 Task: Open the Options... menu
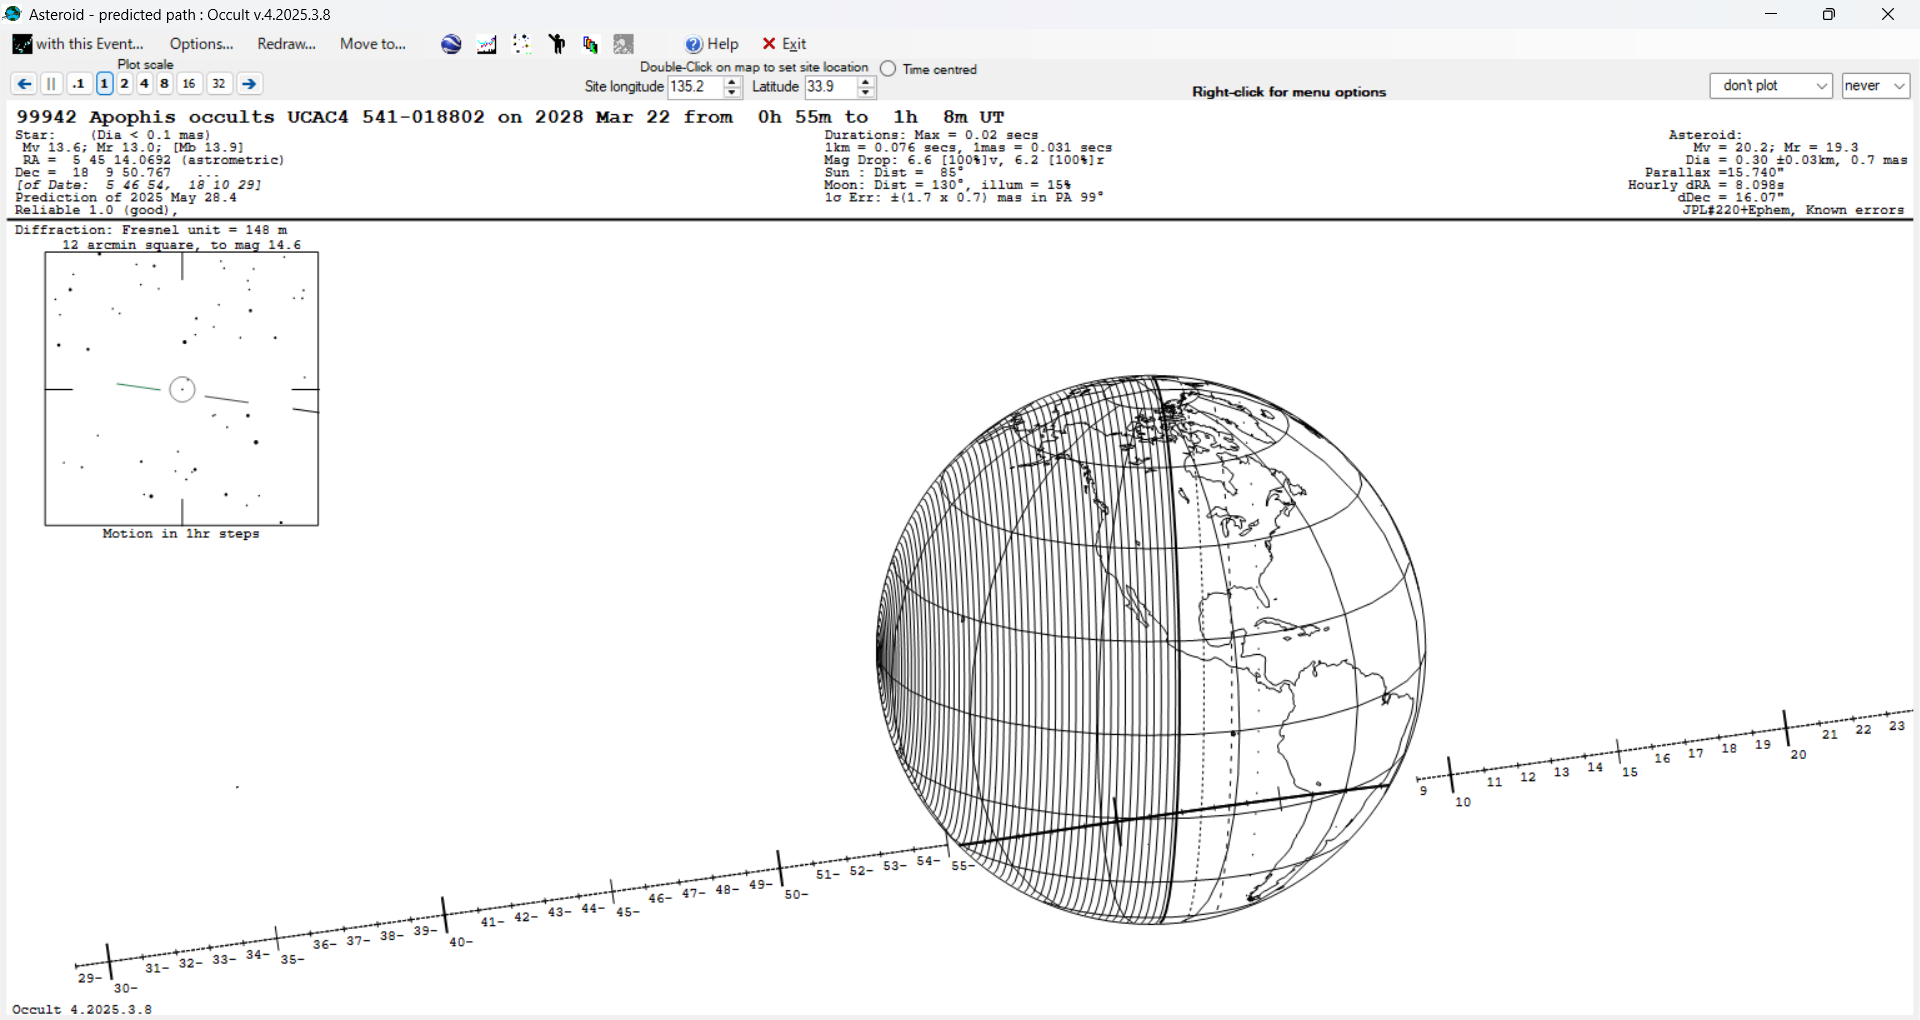pyautogui.click(x=201, y=44)
